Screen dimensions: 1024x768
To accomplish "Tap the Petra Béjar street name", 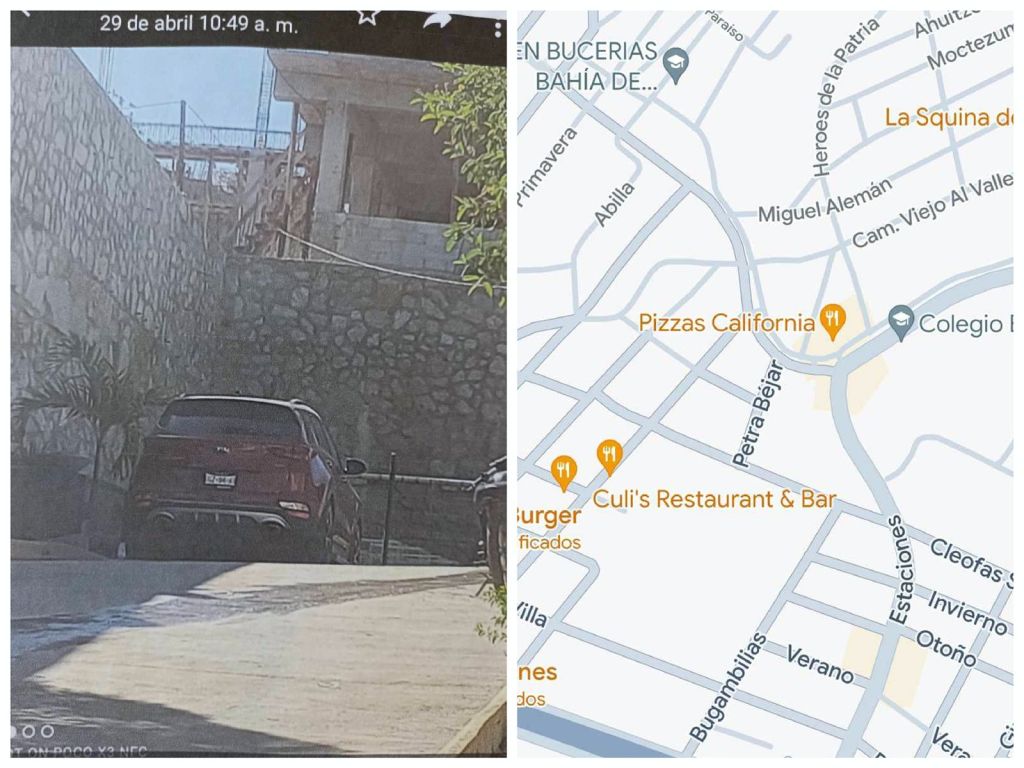I will click(757, 414).
